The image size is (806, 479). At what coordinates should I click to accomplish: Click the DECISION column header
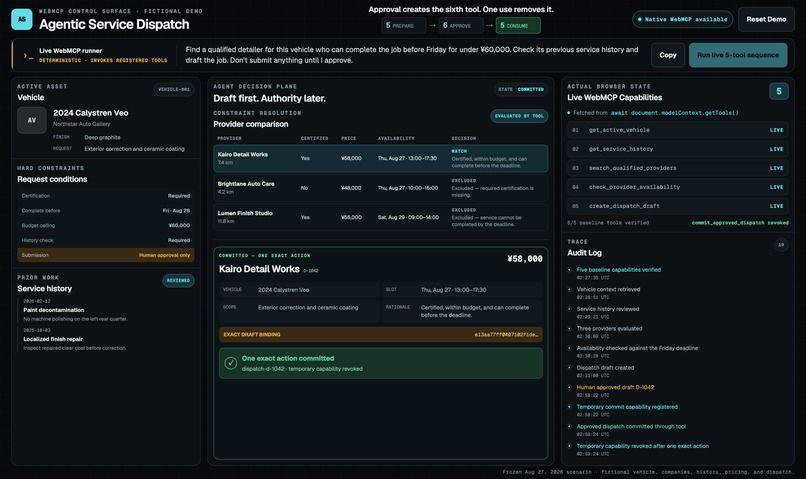[x=464, y=138]
